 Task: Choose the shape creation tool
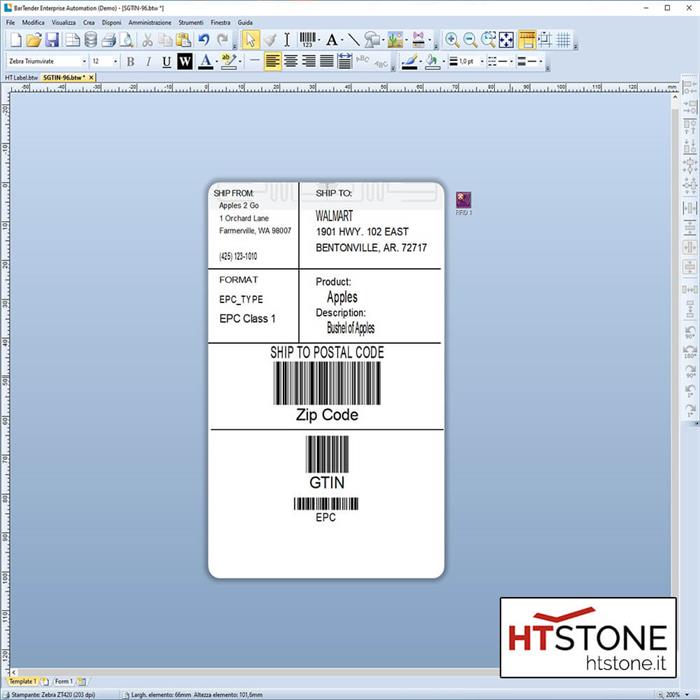point(371,40)
